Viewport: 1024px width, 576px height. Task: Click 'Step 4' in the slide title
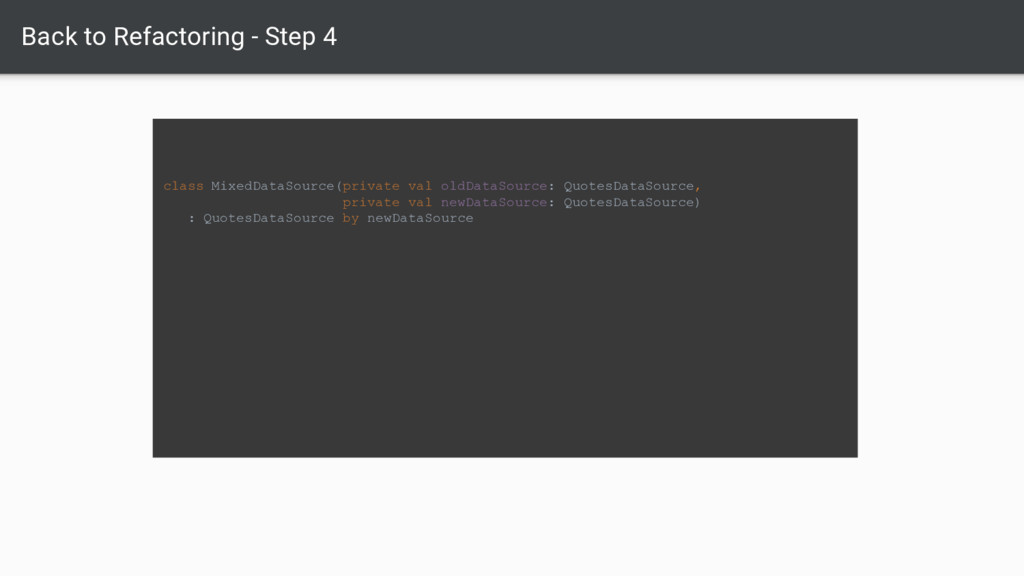(x=301, y=37)
